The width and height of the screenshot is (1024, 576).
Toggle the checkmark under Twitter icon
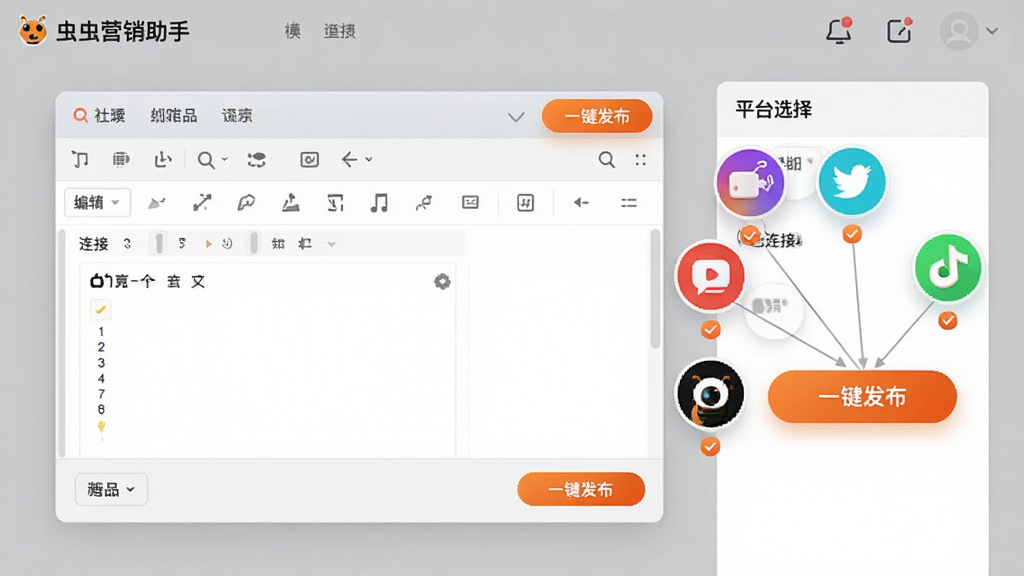(852, 234)
